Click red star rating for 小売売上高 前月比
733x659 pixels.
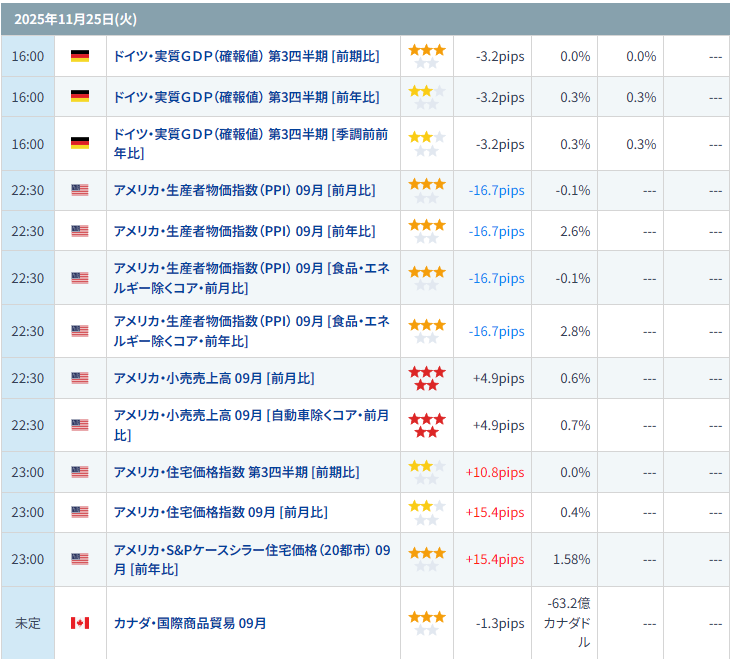(x=427, y=378)
